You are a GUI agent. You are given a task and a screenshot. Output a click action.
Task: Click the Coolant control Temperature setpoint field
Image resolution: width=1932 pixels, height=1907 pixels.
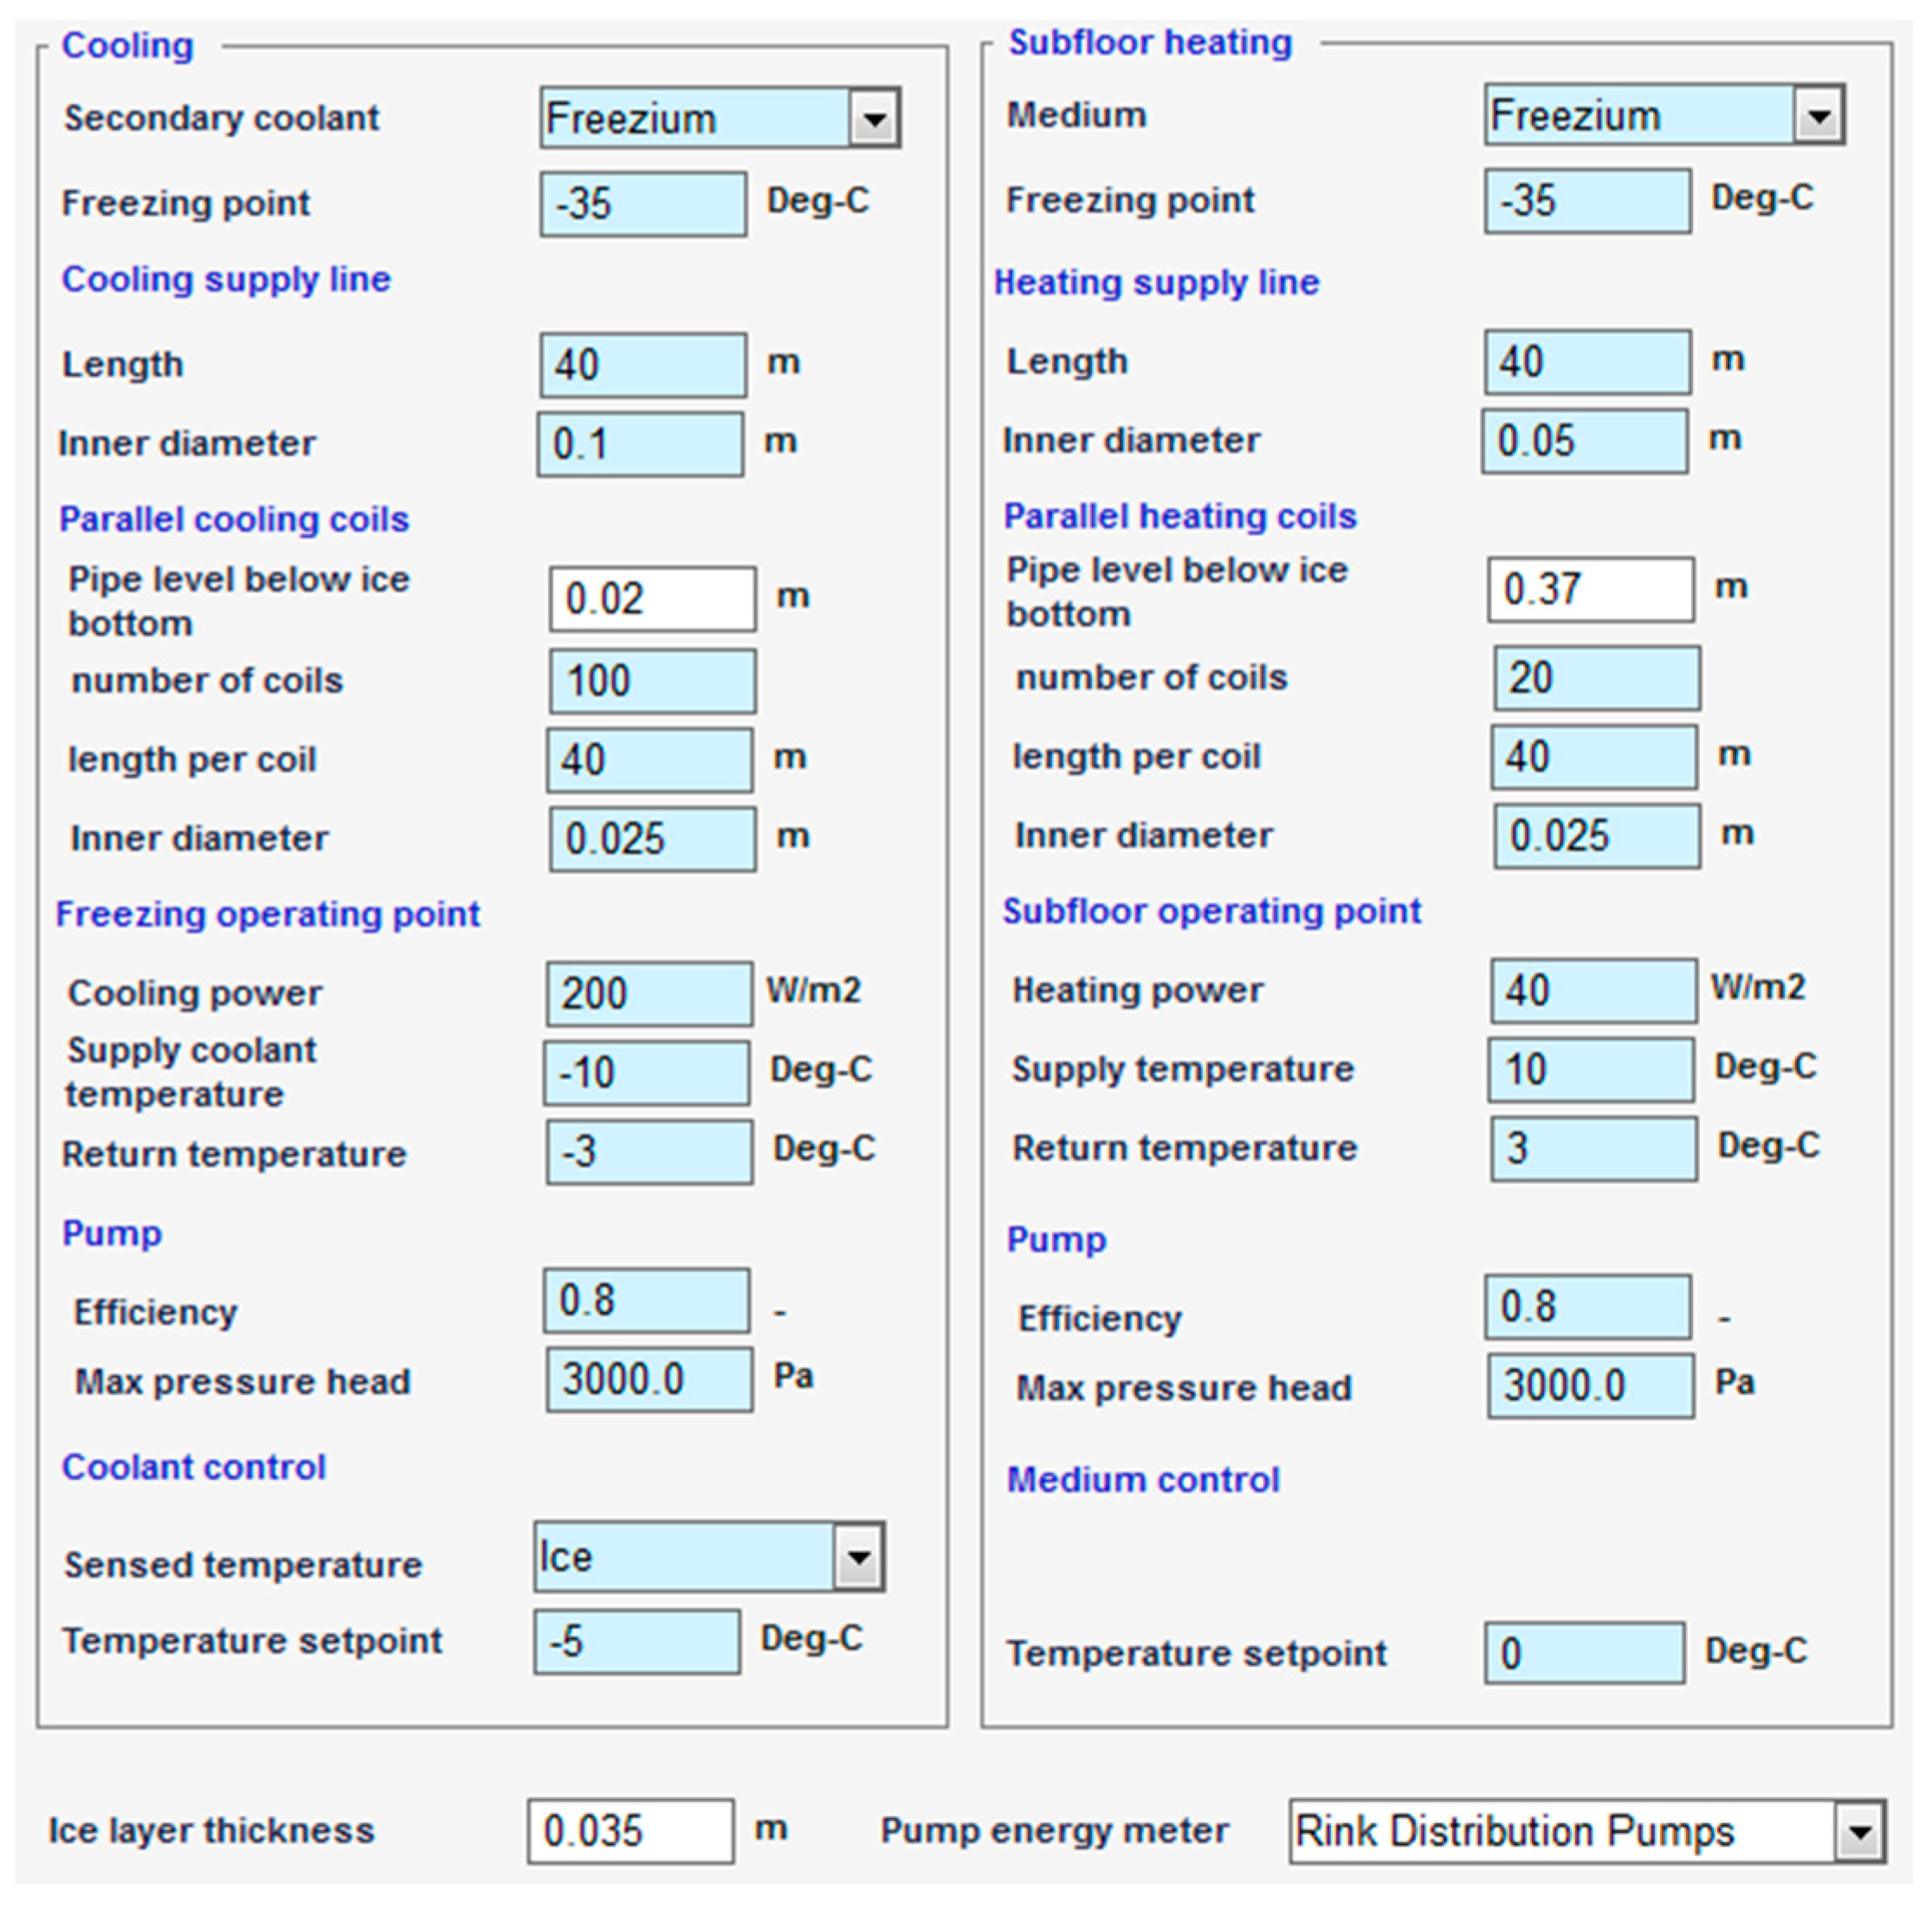tap(637, 1642)
